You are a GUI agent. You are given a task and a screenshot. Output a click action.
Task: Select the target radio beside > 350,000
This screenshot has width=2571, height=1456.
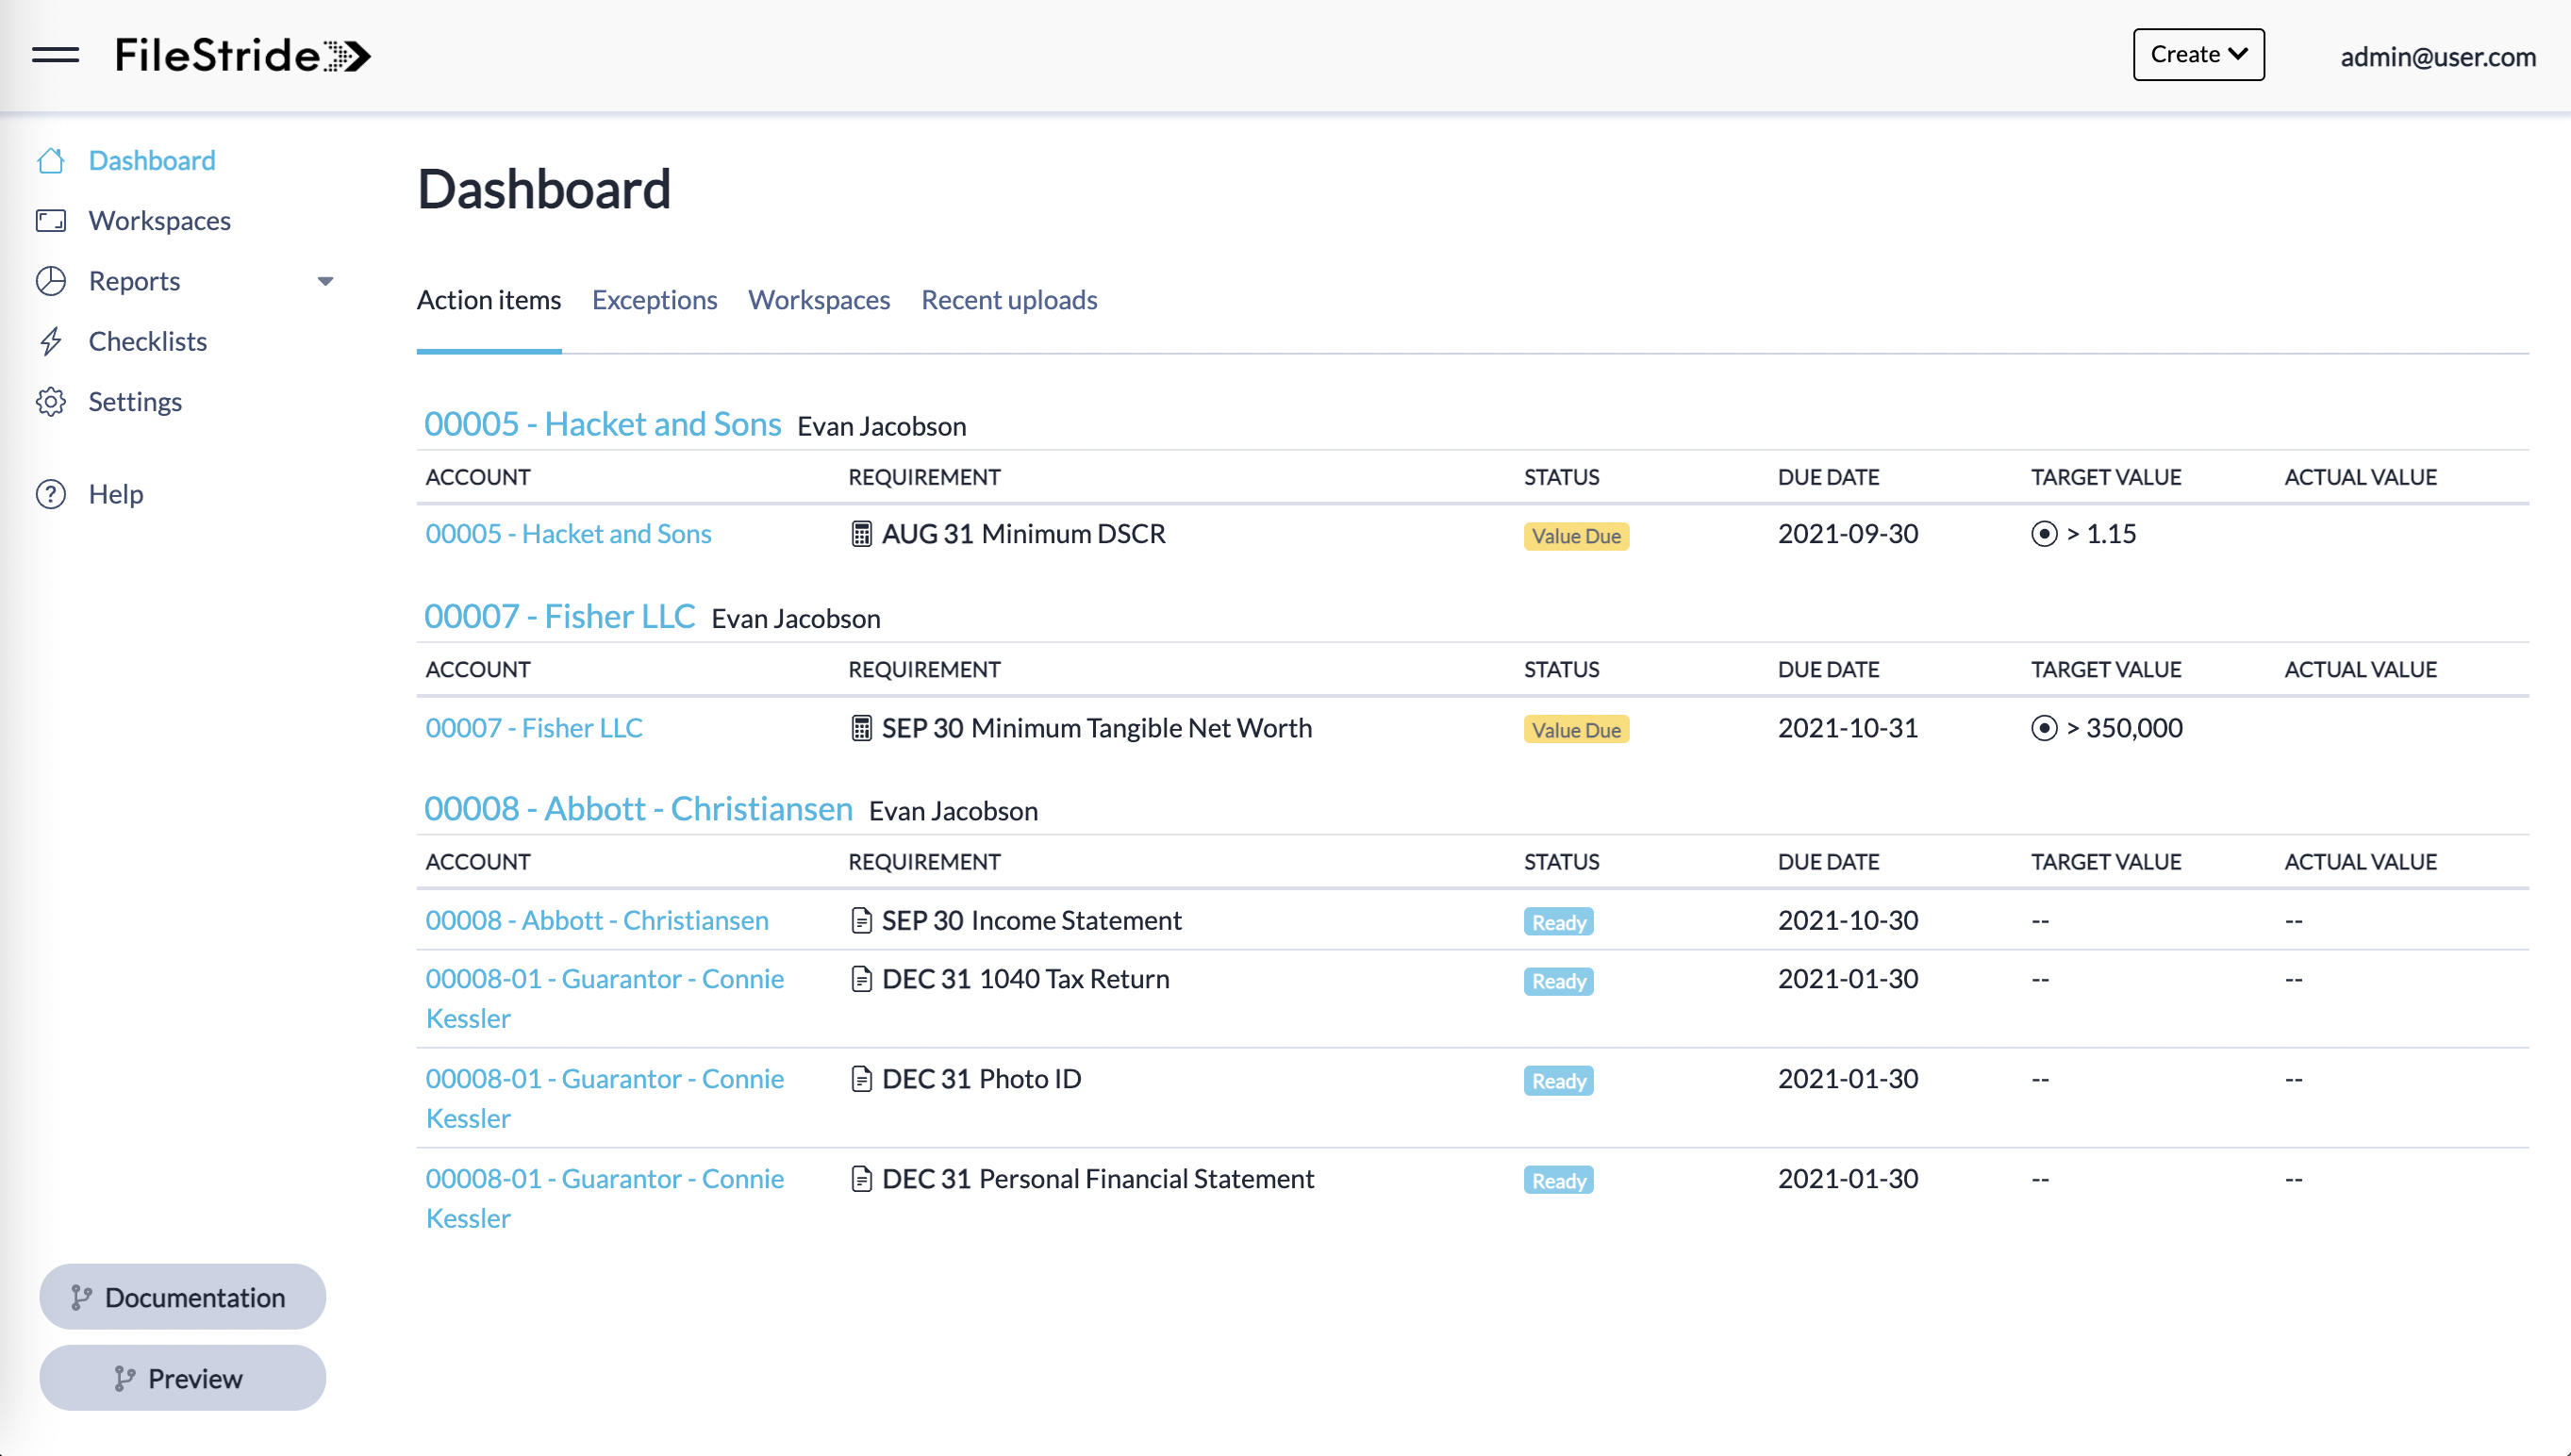2043,728
